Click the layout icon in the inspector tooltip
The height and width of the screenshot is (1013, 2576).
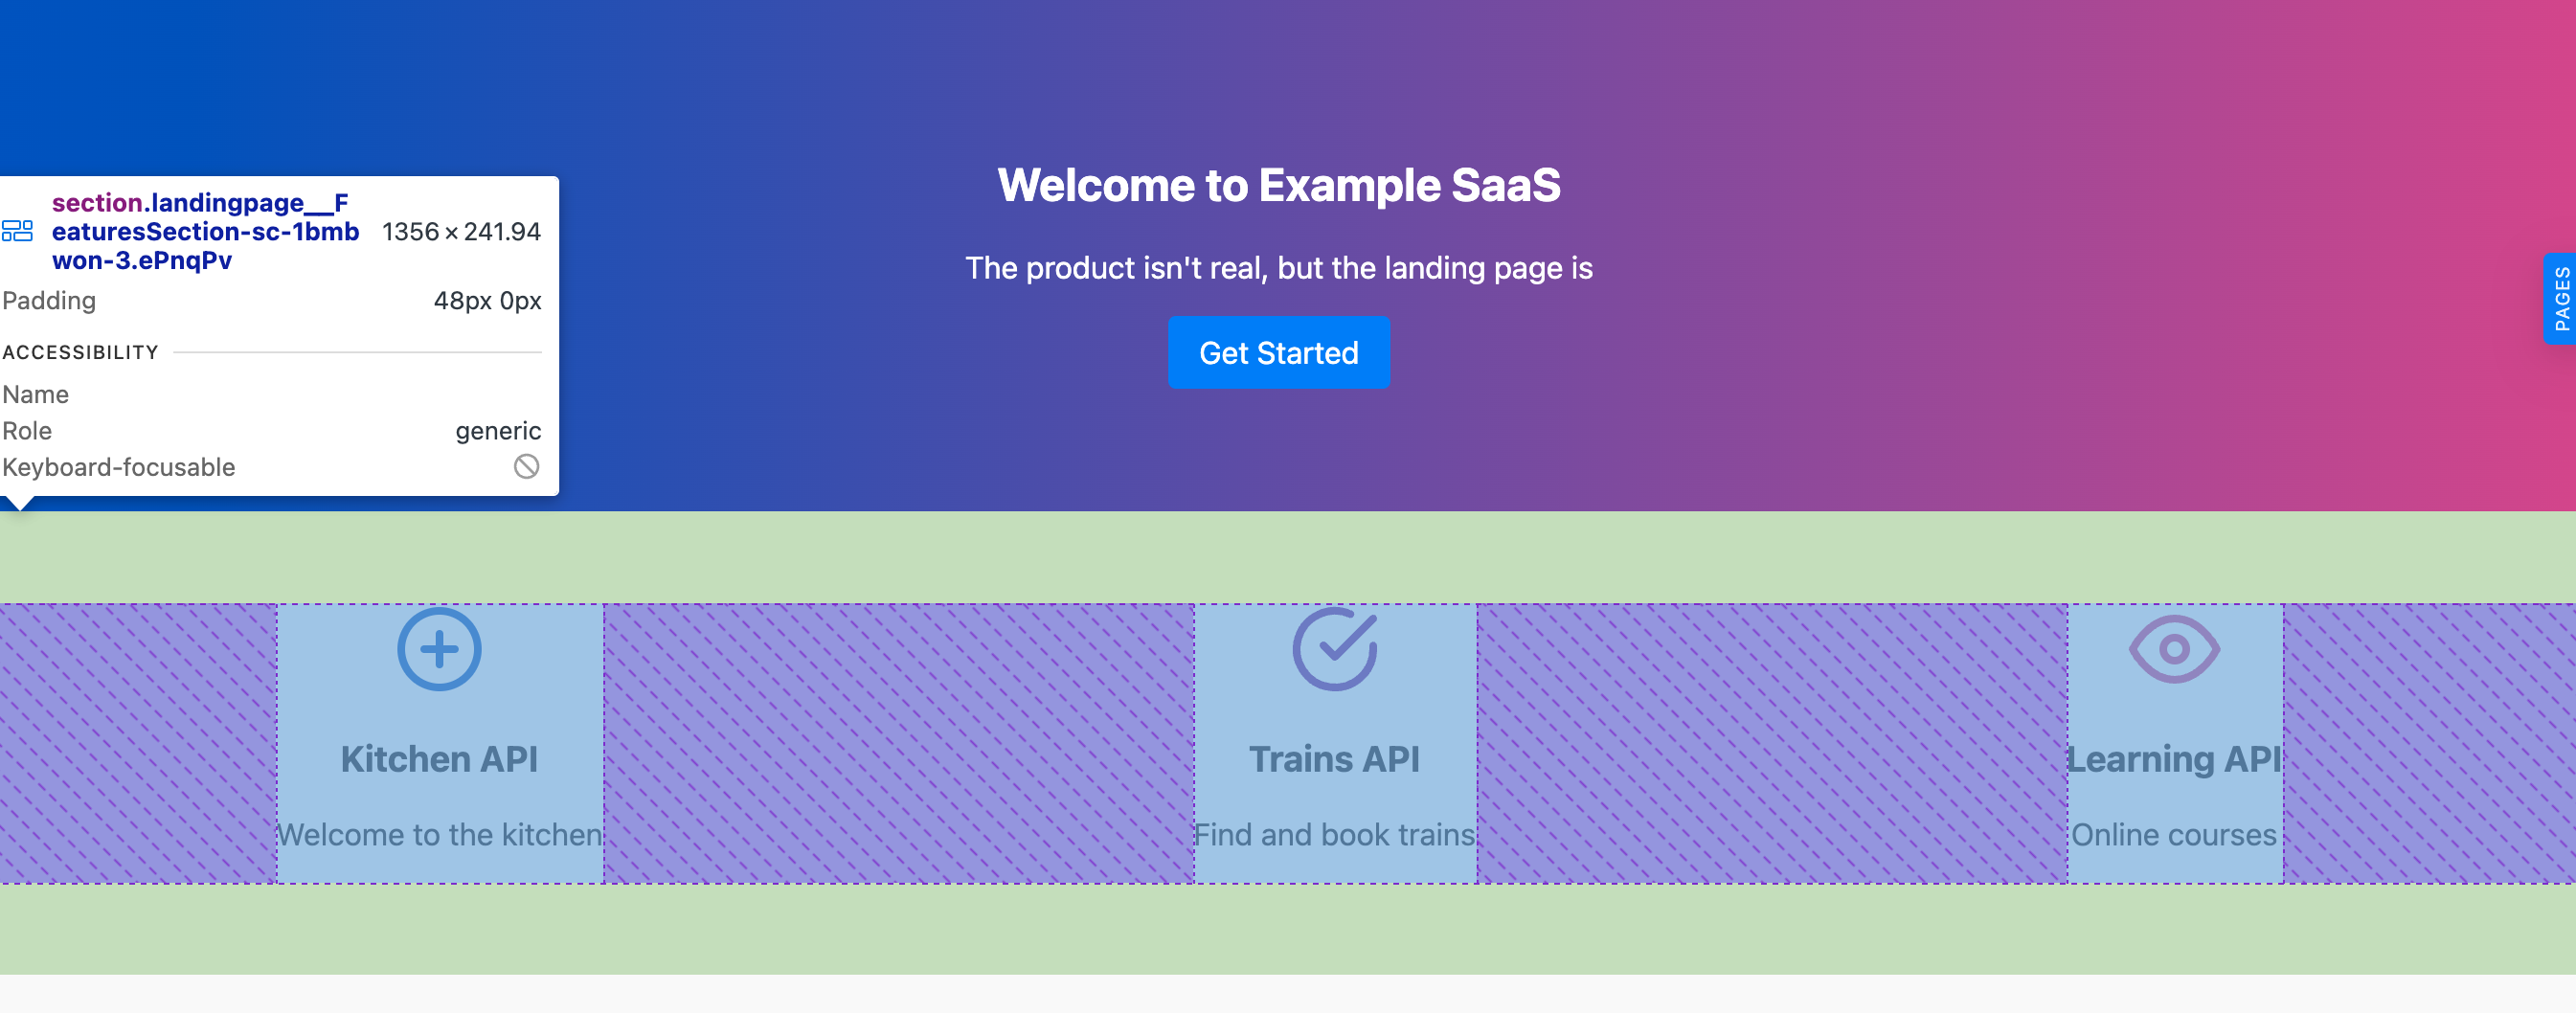[18, 232]
